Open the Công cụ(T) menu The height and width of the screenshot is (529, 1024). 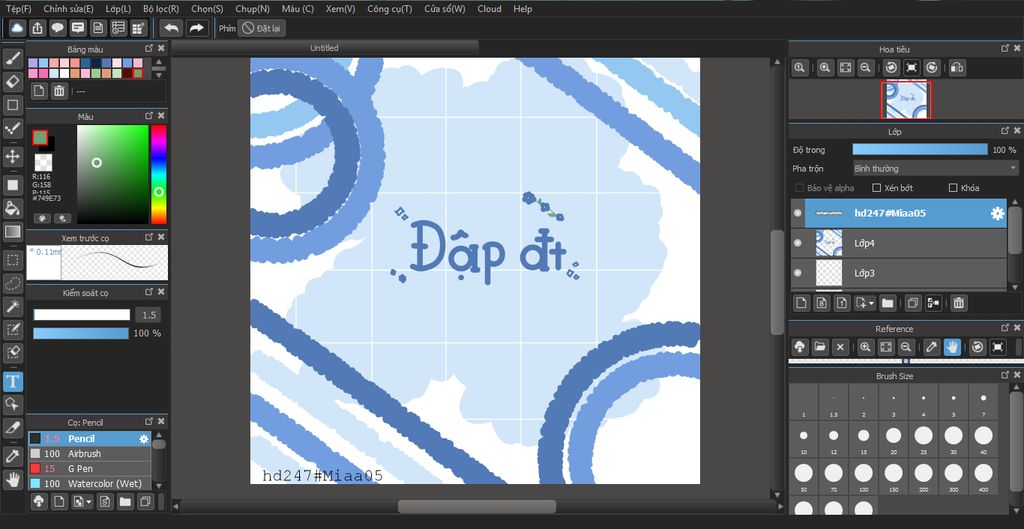click(389, 8)
